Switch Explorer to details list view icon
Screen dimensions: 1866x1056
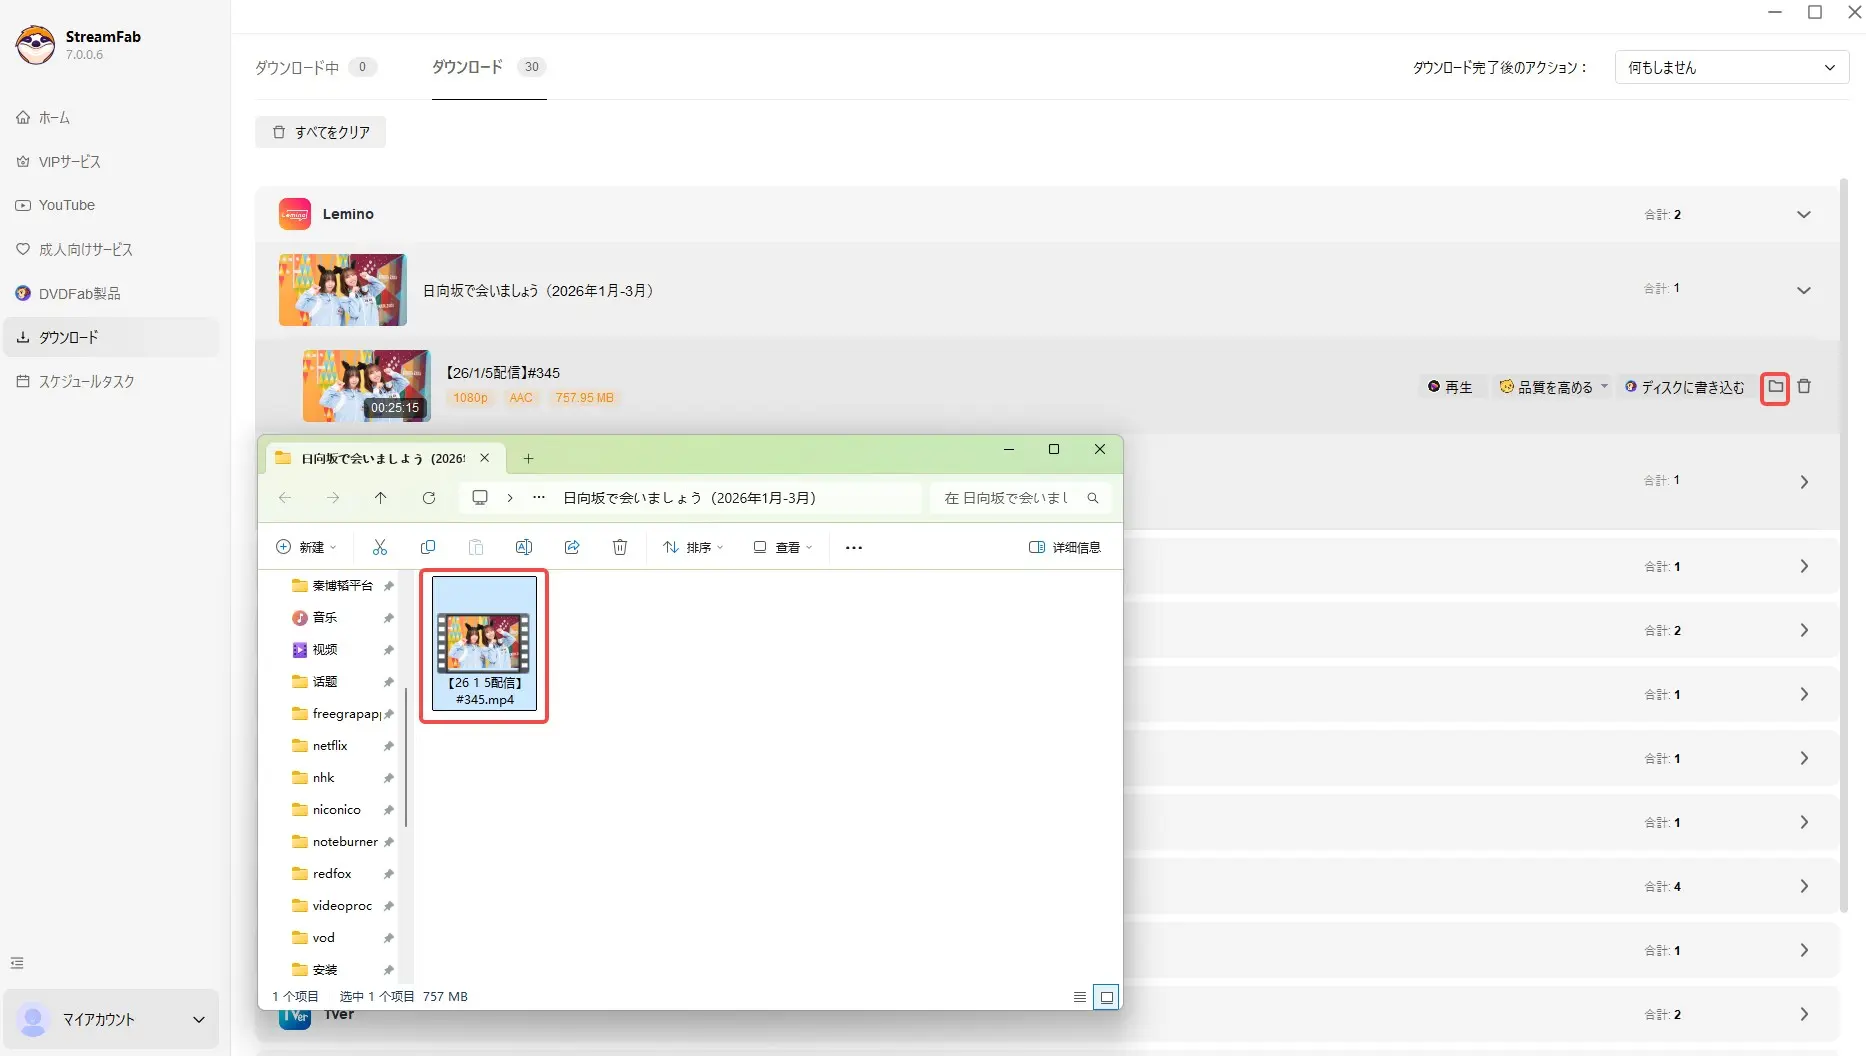point(1080,997)
